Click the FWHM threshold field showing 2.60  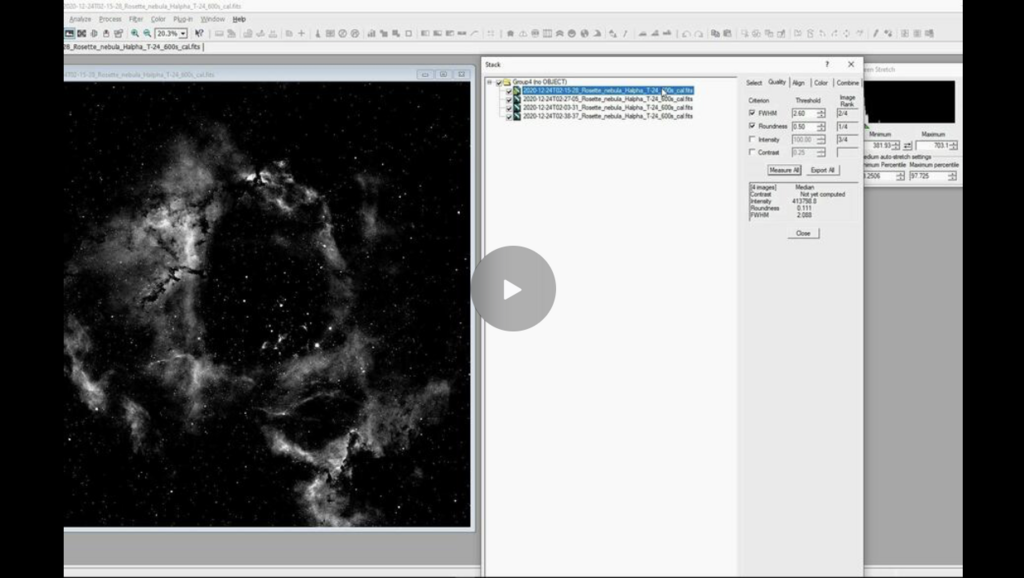coord(804,114)
